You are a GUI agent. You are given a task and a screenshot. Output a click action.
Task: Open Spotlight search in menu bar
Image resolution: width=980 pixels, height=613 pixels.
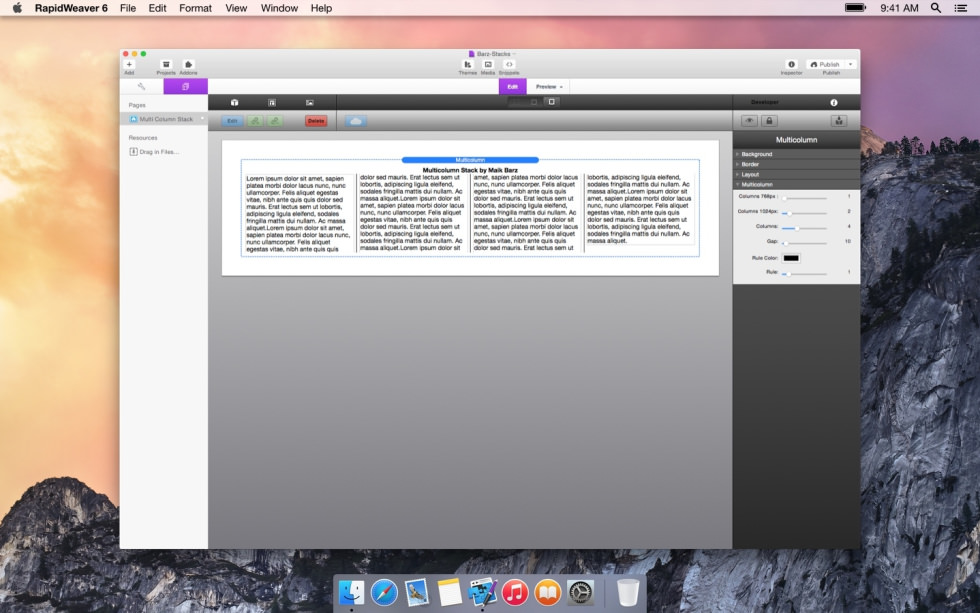[936, 8]
